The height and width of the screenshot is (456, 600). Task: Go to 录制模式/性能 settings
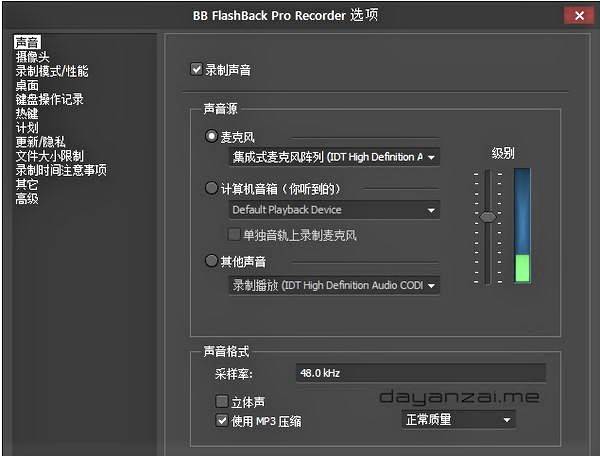click(x=51, y=71)
